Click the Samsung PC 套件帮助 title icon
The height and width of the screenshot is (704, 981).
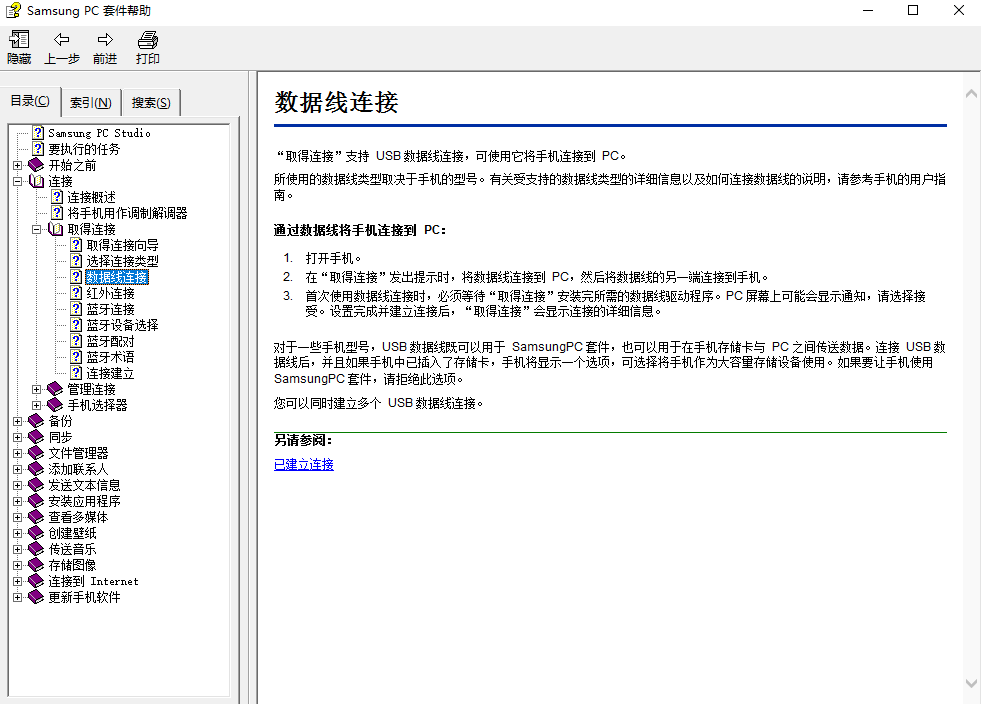13,11
